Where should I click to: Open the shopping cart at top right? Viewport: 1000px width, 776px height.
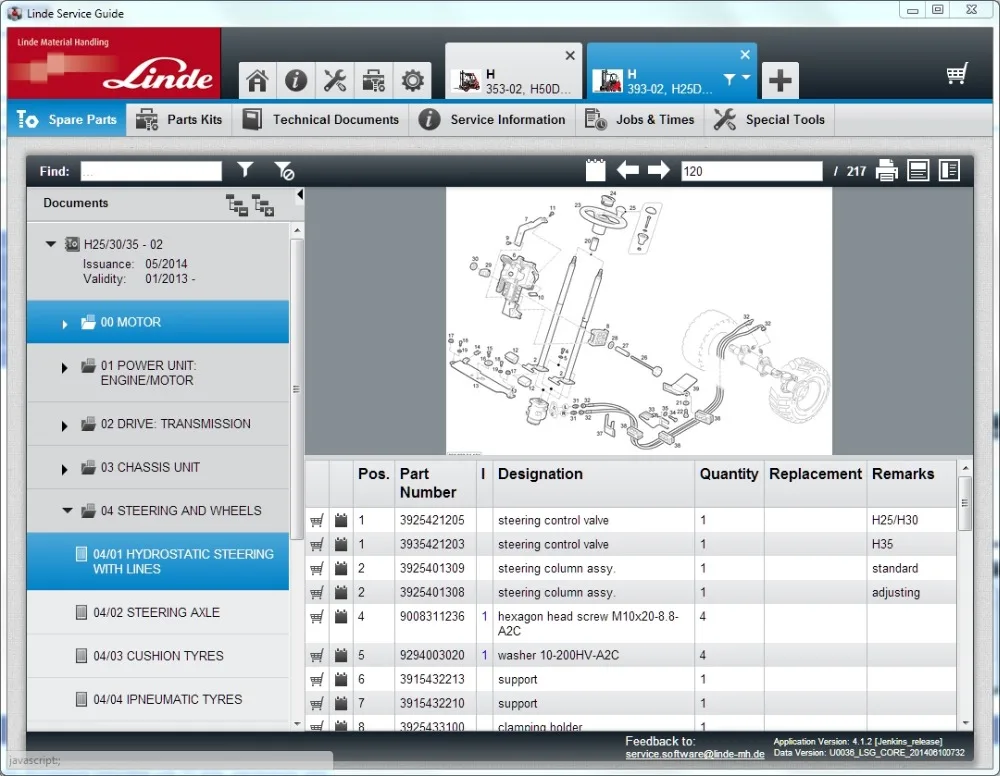coord(957,74)
